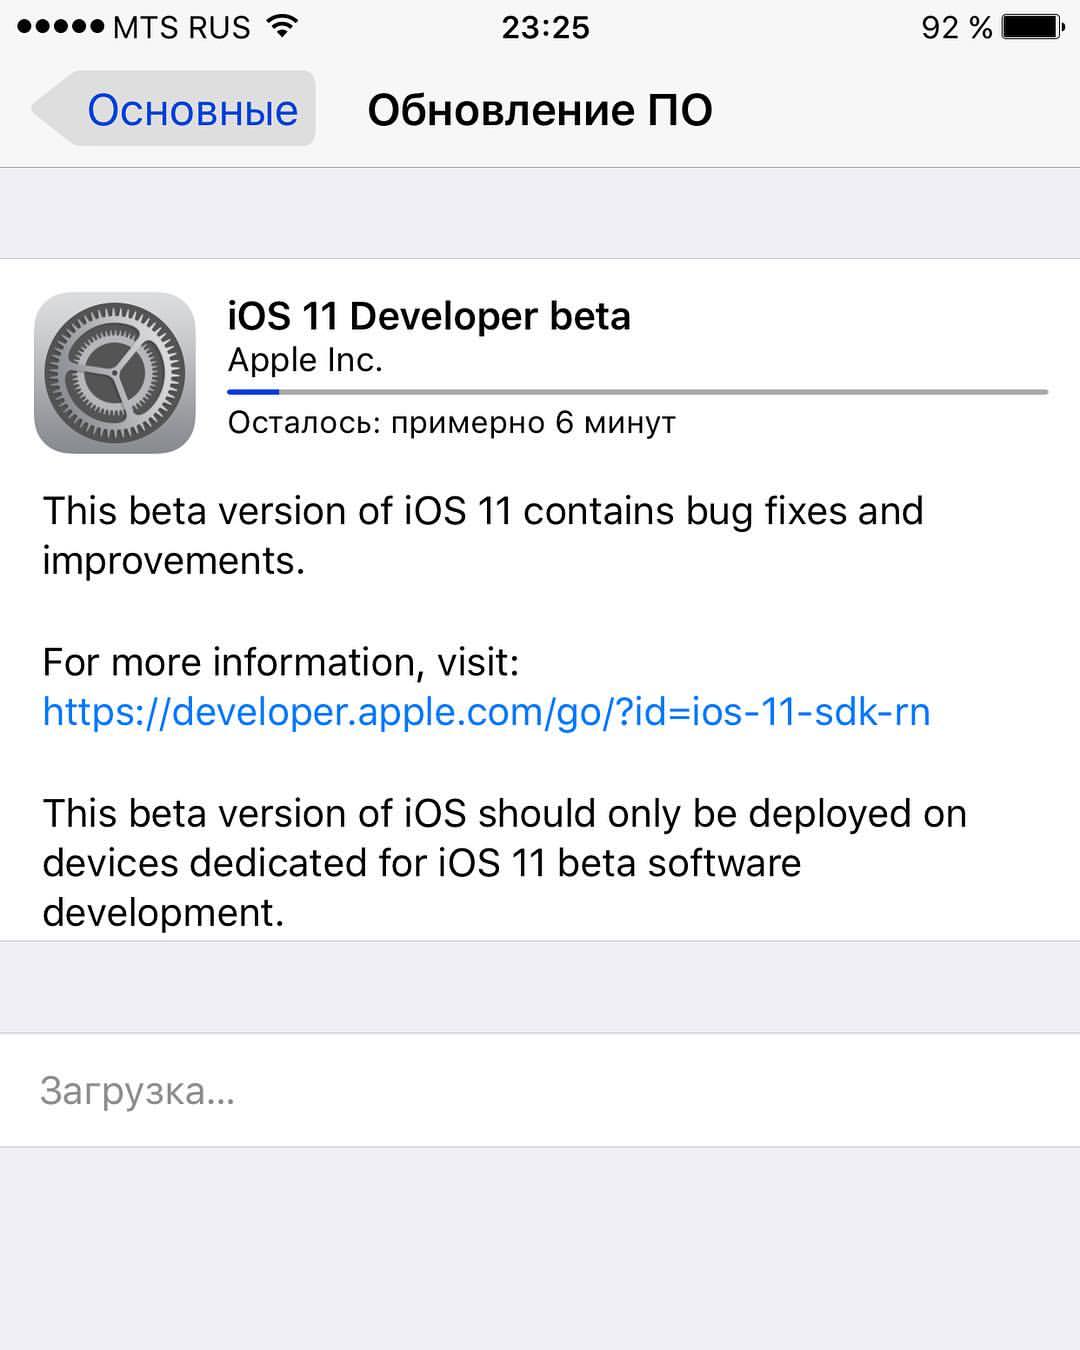Tap the 'contains bug fixes and improvements' paragraph

483,536
